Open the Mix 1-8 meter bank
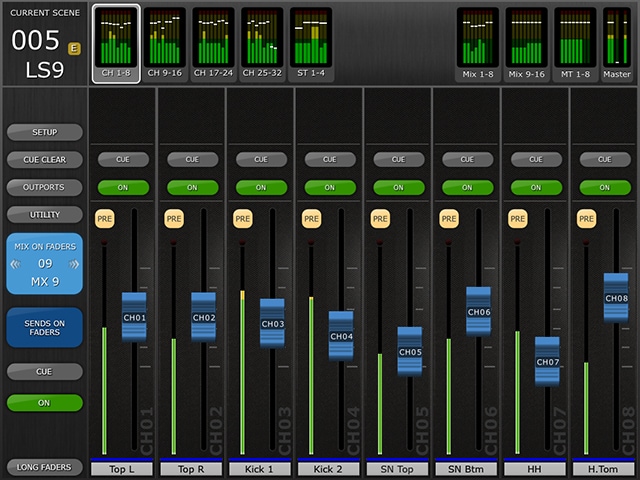 tap(478, 44)
